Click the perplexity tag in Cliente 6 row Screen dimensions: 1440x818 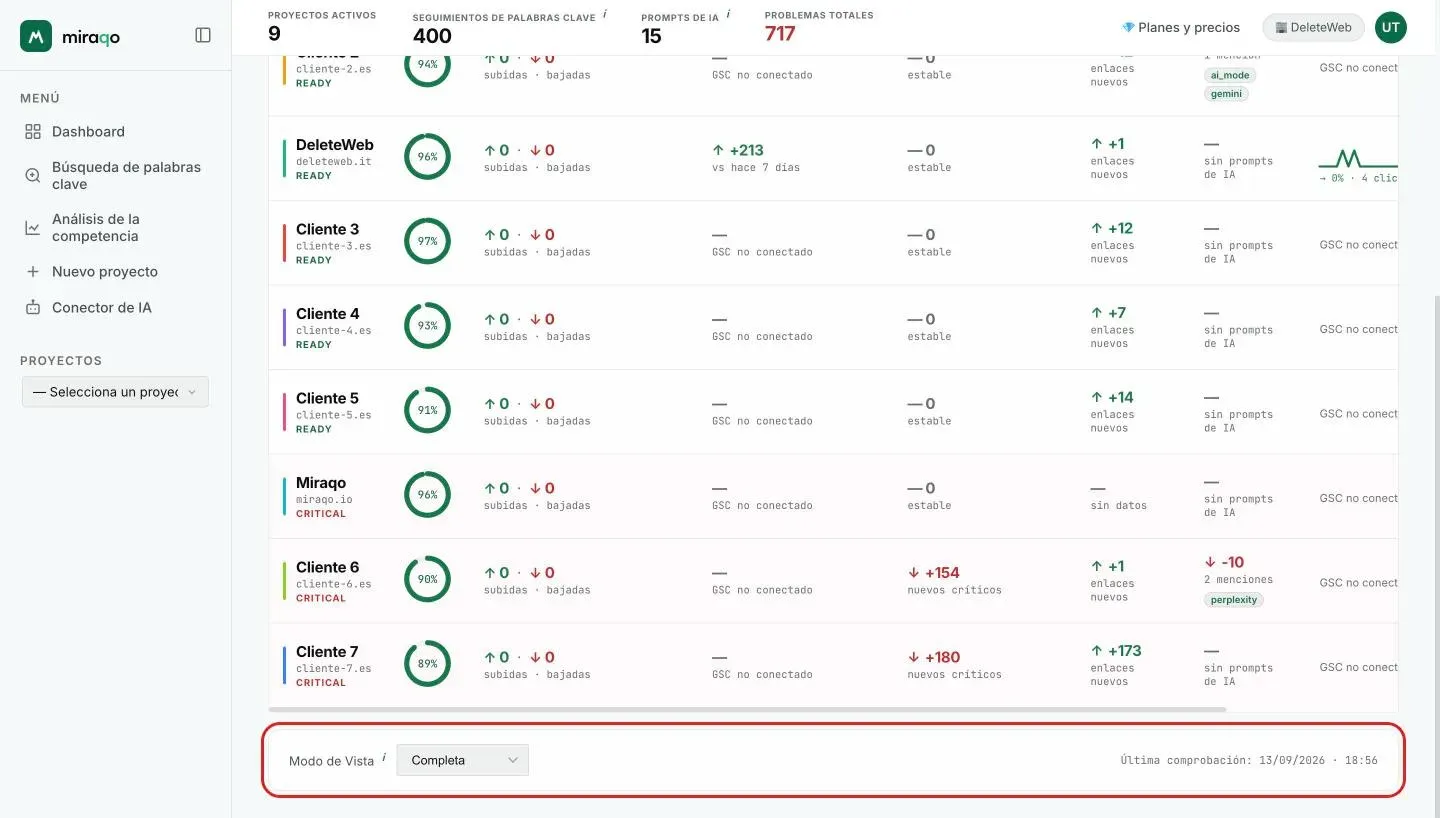tap(1234, 600)
